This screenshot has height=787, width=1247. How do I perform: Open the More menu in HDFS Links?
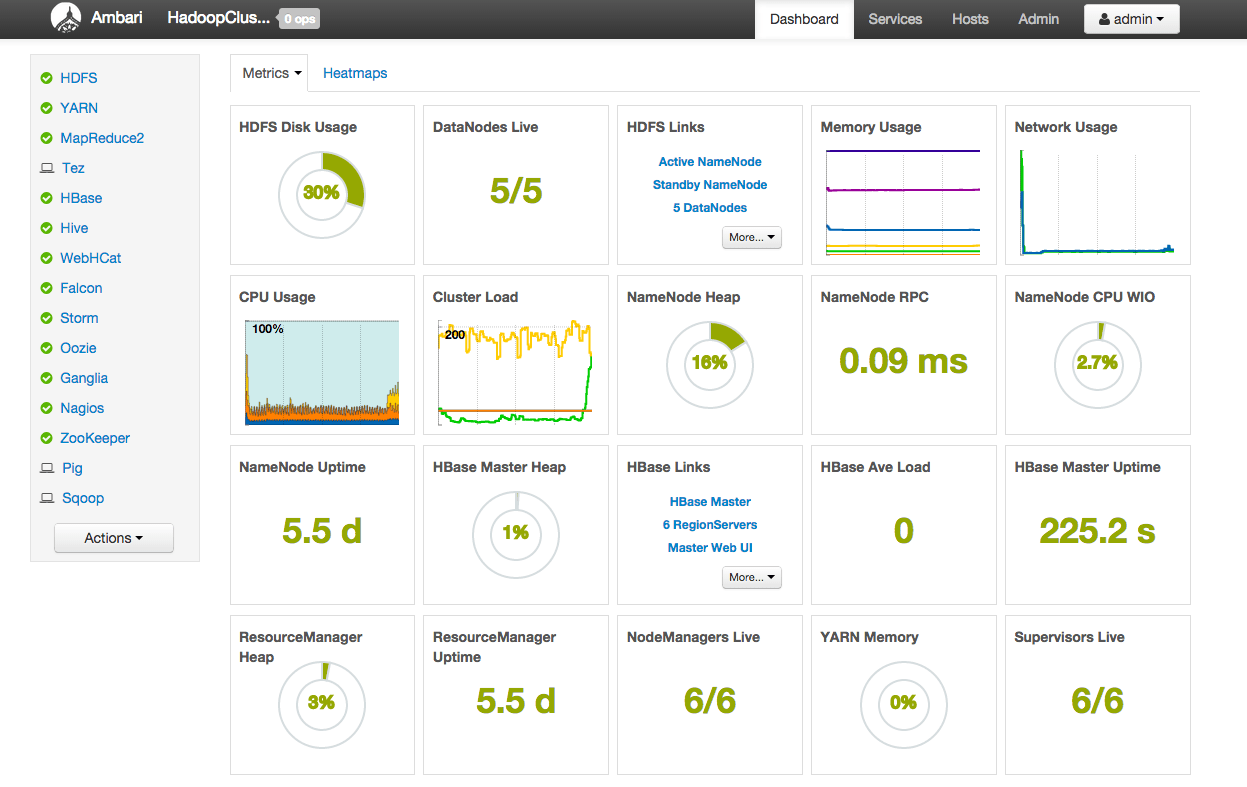(751, 237)
